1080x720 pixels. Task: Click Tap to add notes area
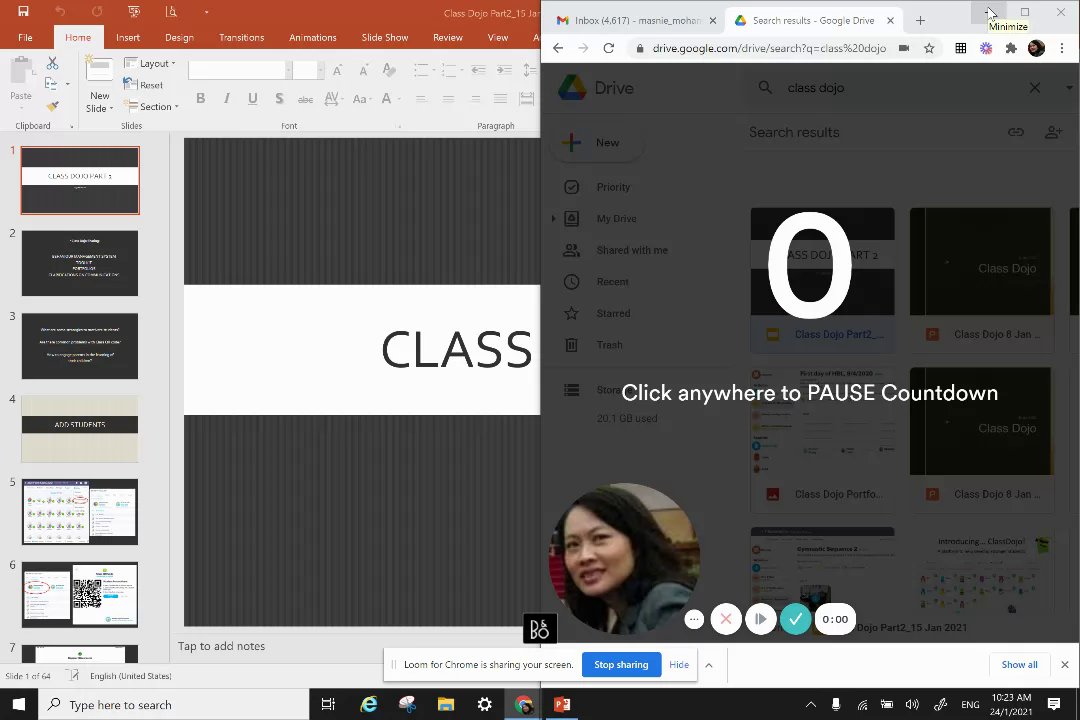pos(221,646)
